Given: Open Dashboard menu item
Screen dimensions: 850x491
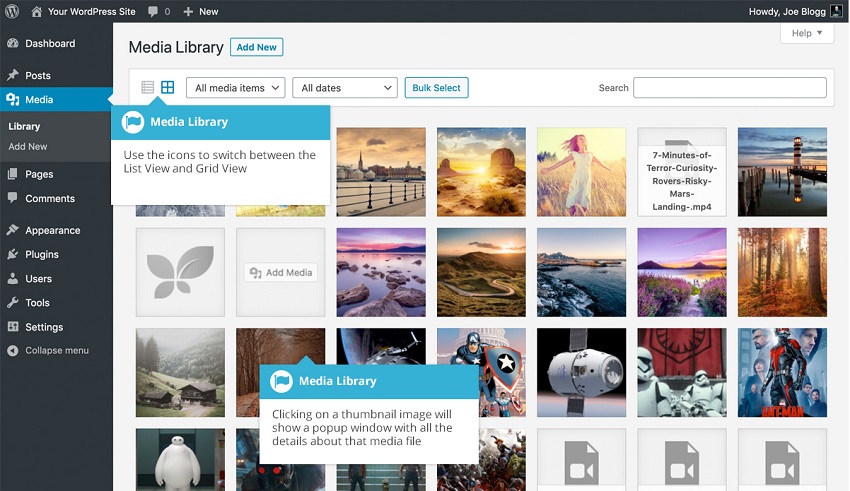Looking at the screenshot, I should (50, 43).
